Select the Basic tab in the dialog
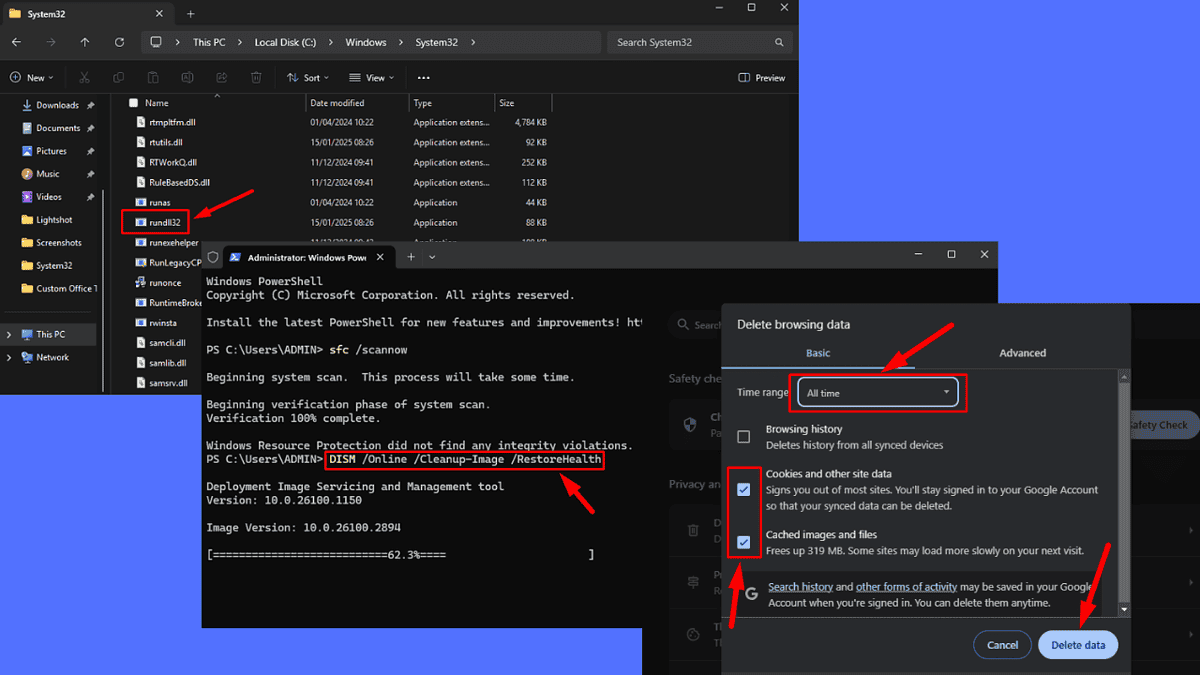Image resolution: width=1200 pixels, height=675 pixels. point(817,353)
